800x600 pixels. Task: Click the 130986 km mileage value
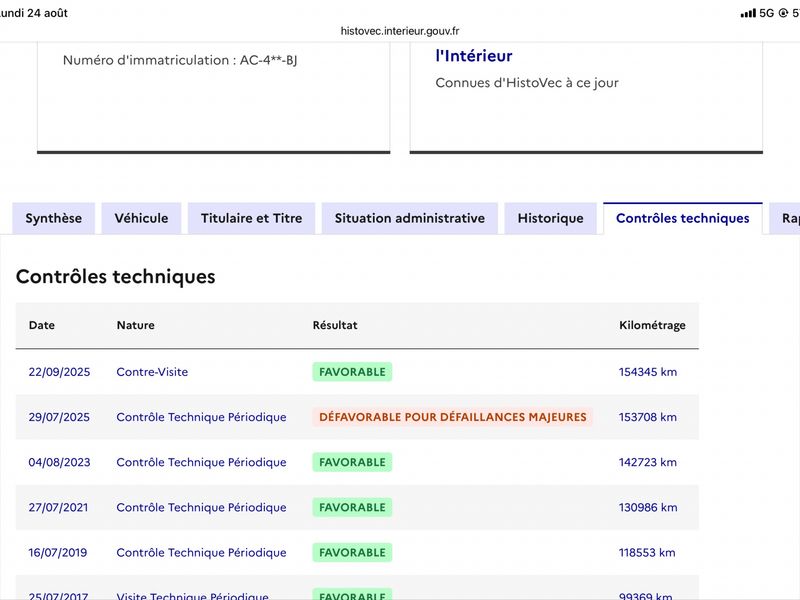(648, 507)
